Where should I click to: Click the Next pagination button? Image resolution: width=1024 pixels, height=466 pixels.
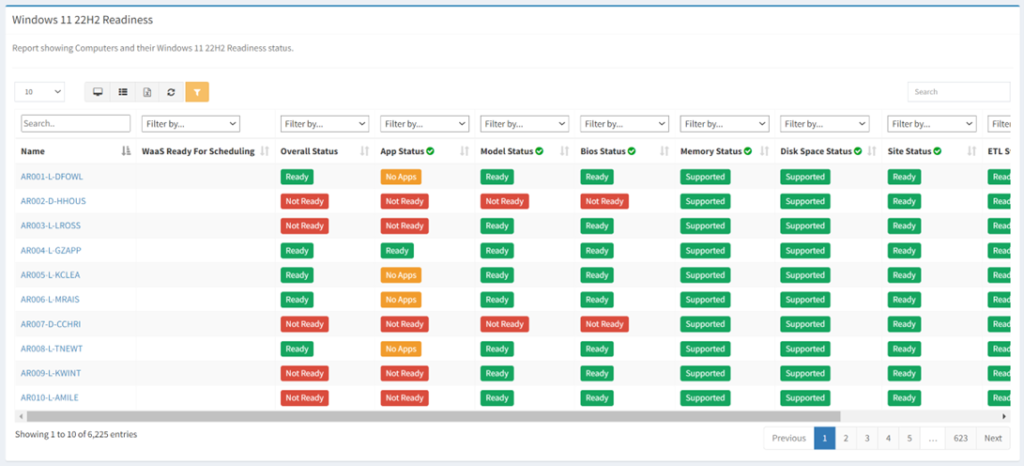click(x=992, y=438)
